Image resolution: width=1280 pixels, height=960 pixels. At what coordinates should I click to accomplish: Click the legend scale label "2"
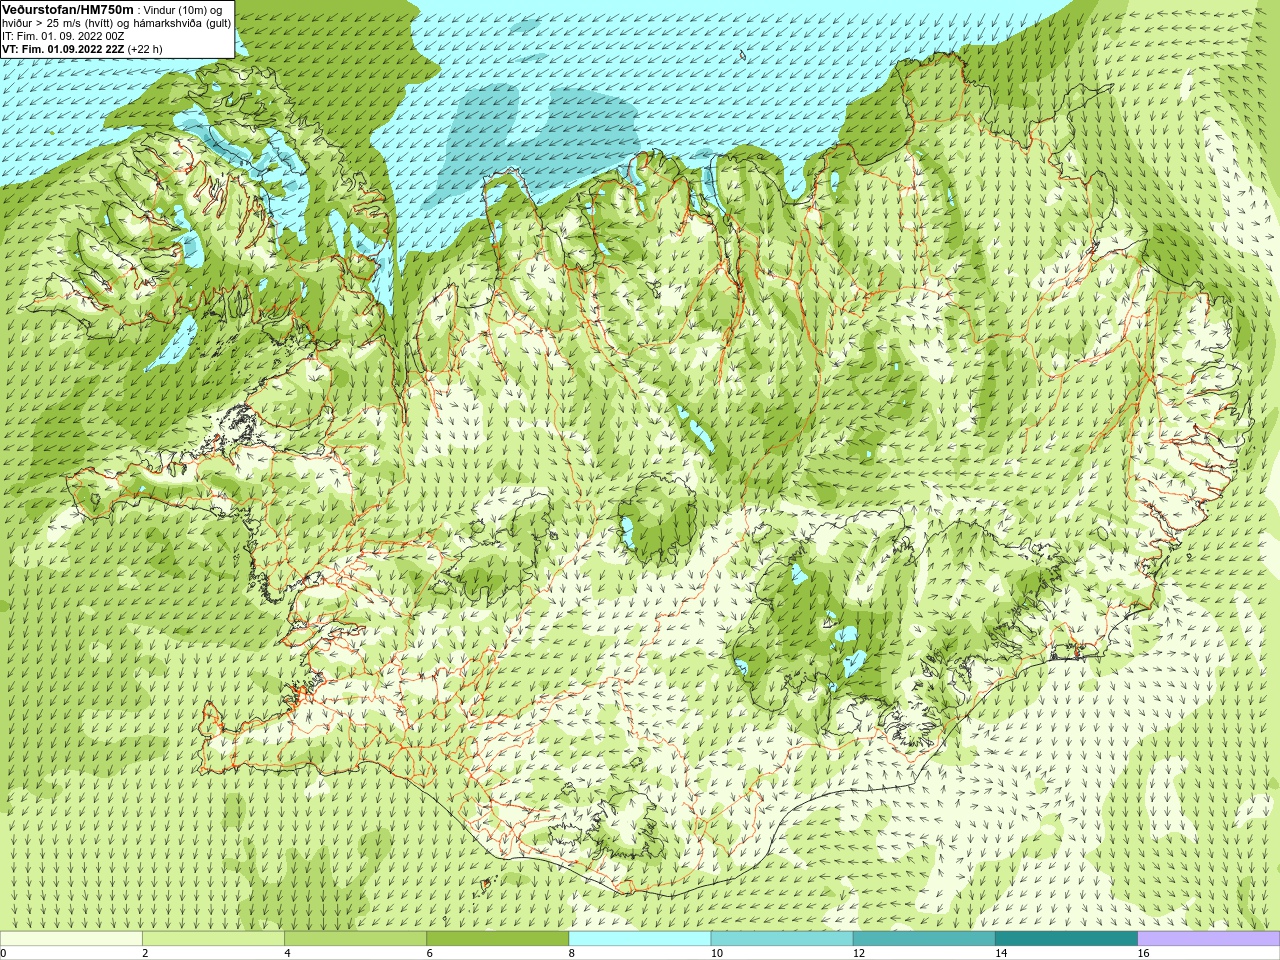[145, 953]
